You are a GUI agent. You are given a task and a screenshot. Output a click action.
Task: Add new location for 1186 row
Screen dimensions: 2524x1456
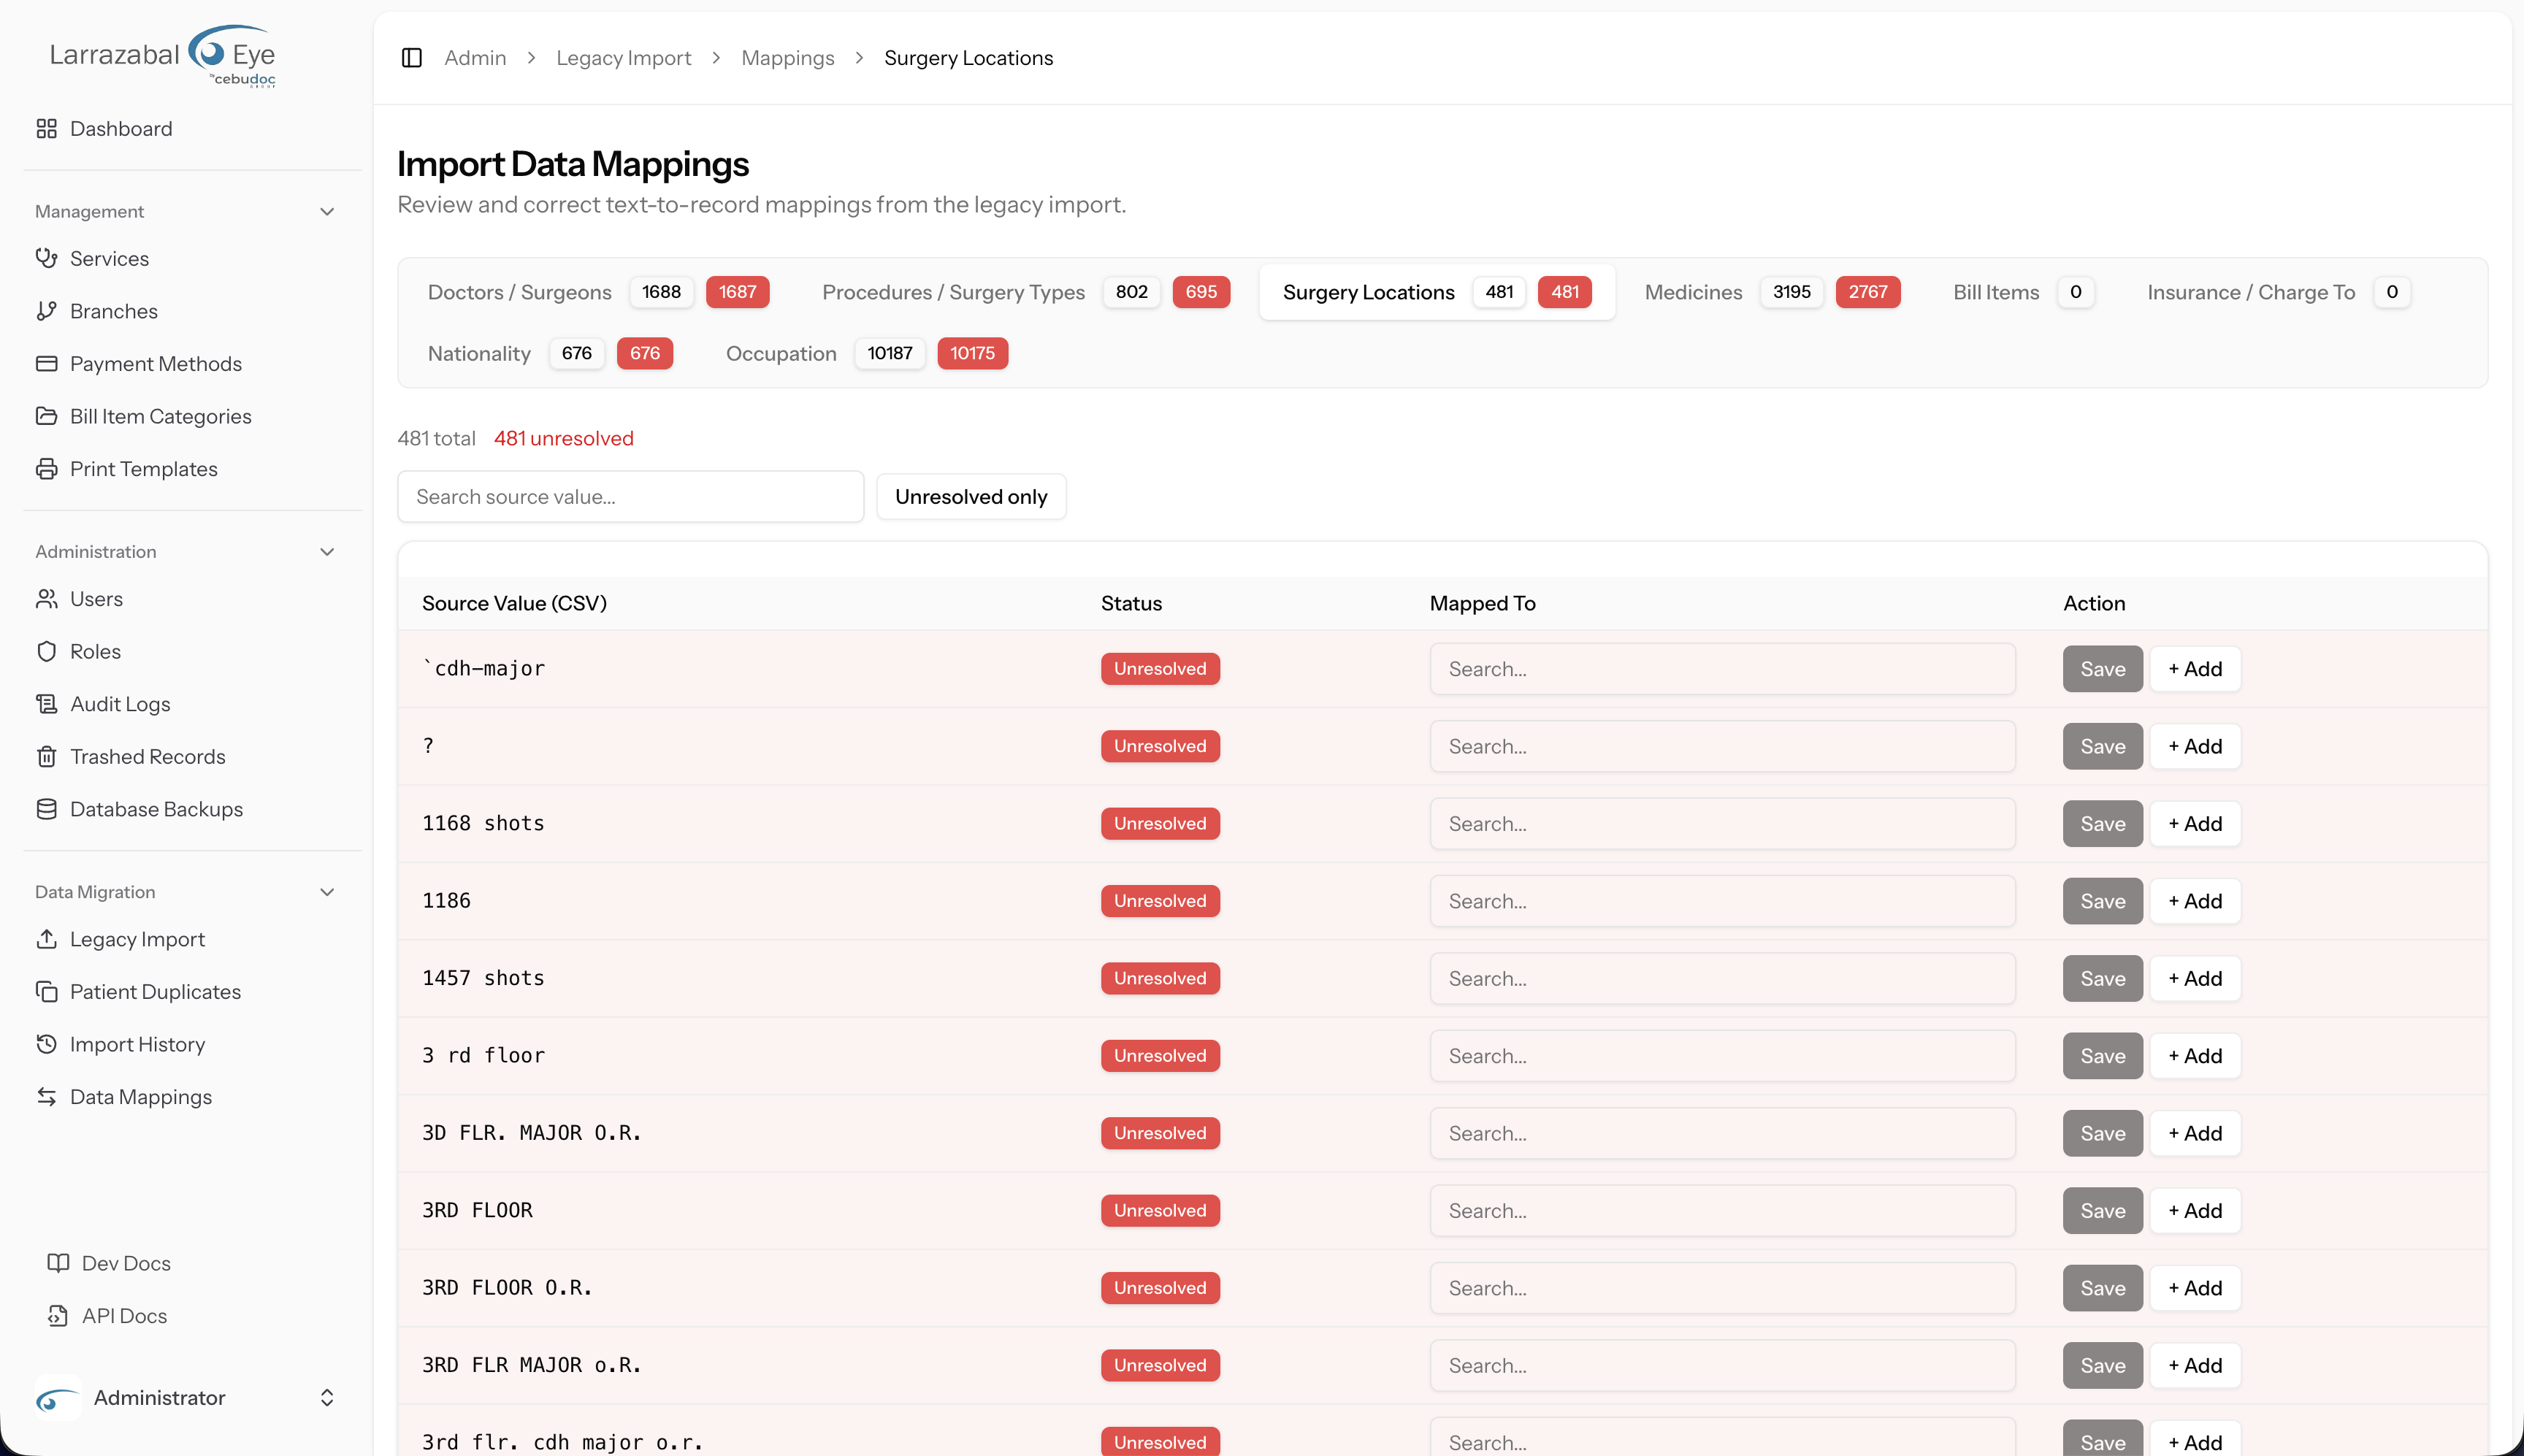pos(2195,901)
